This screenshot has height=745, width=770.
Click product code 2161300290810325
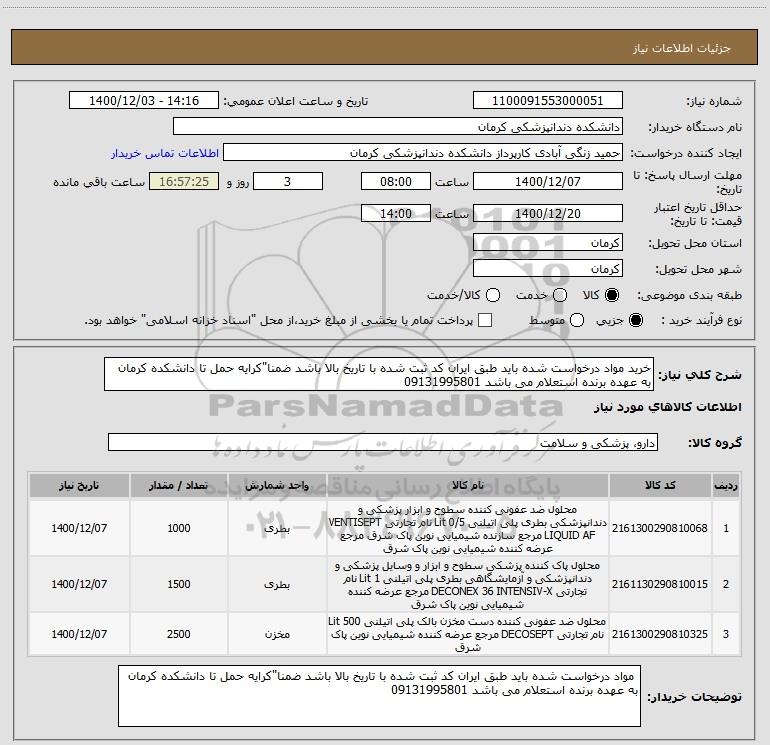(x=660, y=635)
